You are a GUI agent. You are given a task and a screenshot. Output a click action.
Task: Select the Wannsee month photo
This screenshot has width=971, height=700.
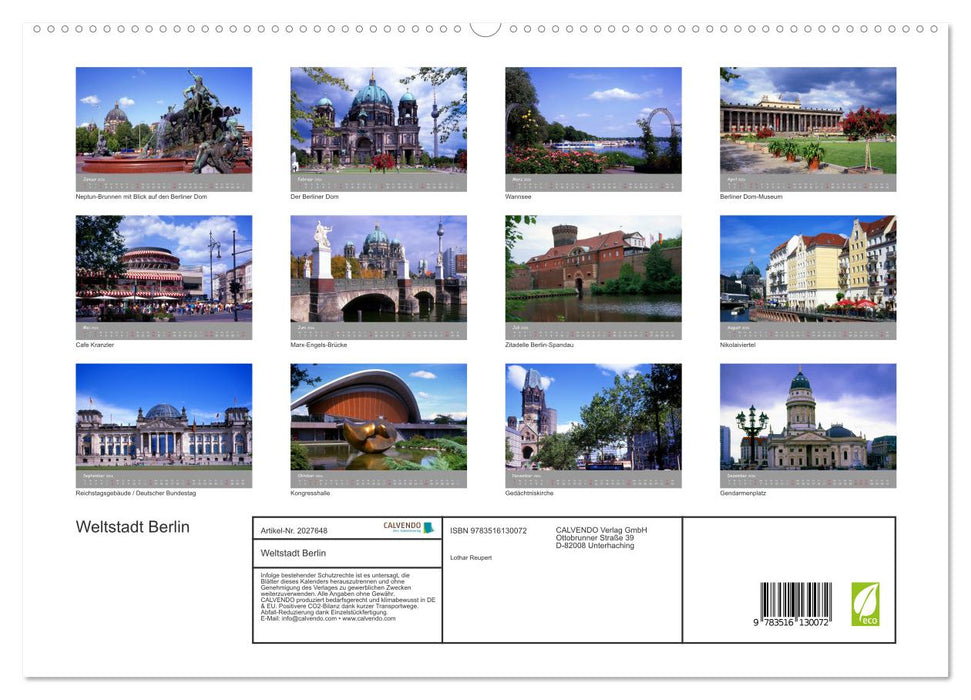pos(593,120)
